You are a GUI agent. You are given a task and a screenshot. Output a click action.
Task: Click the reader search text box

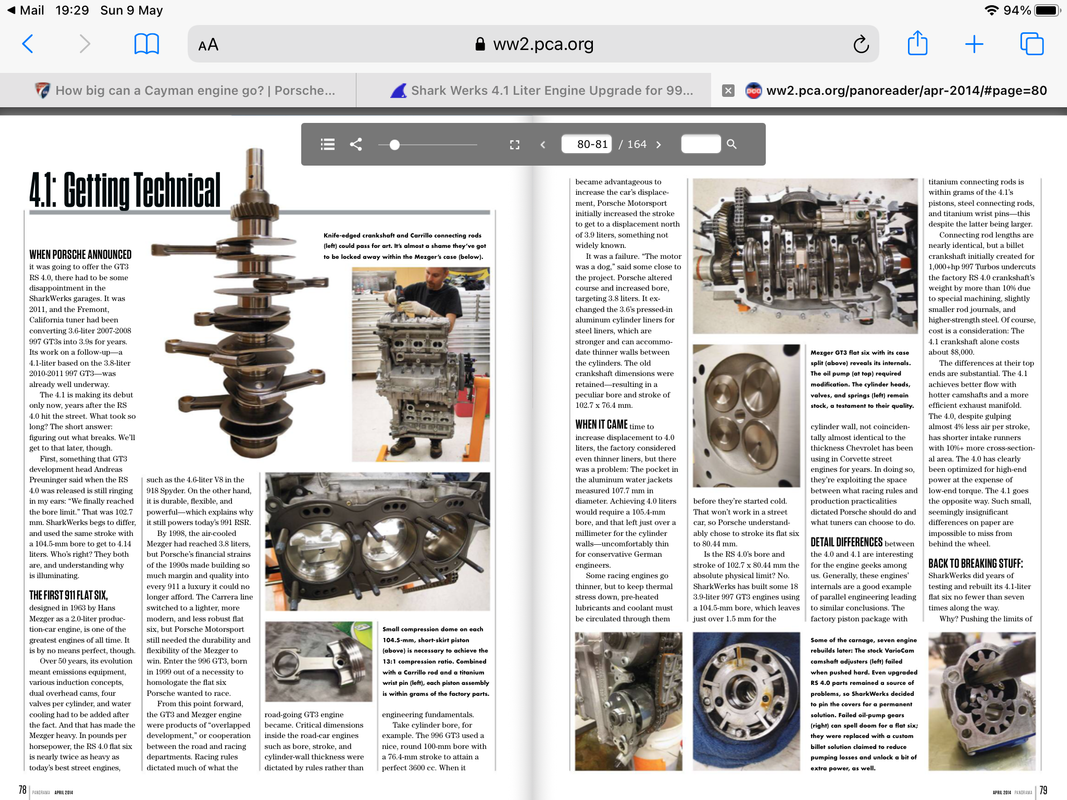(700, 144)
